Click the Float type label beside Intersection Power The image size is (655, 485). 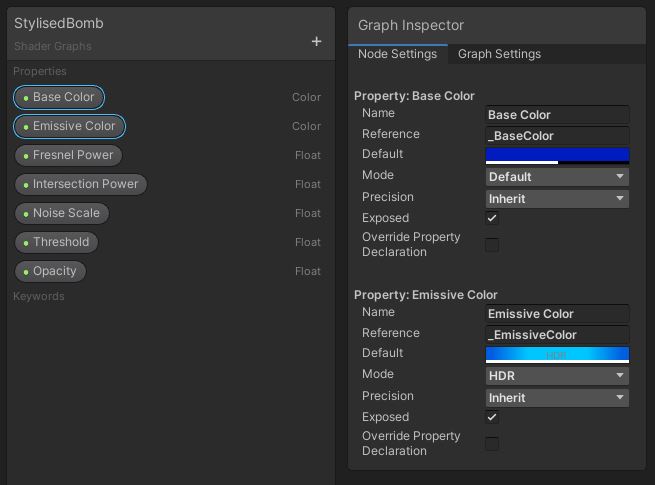click(x=307, y=184)
